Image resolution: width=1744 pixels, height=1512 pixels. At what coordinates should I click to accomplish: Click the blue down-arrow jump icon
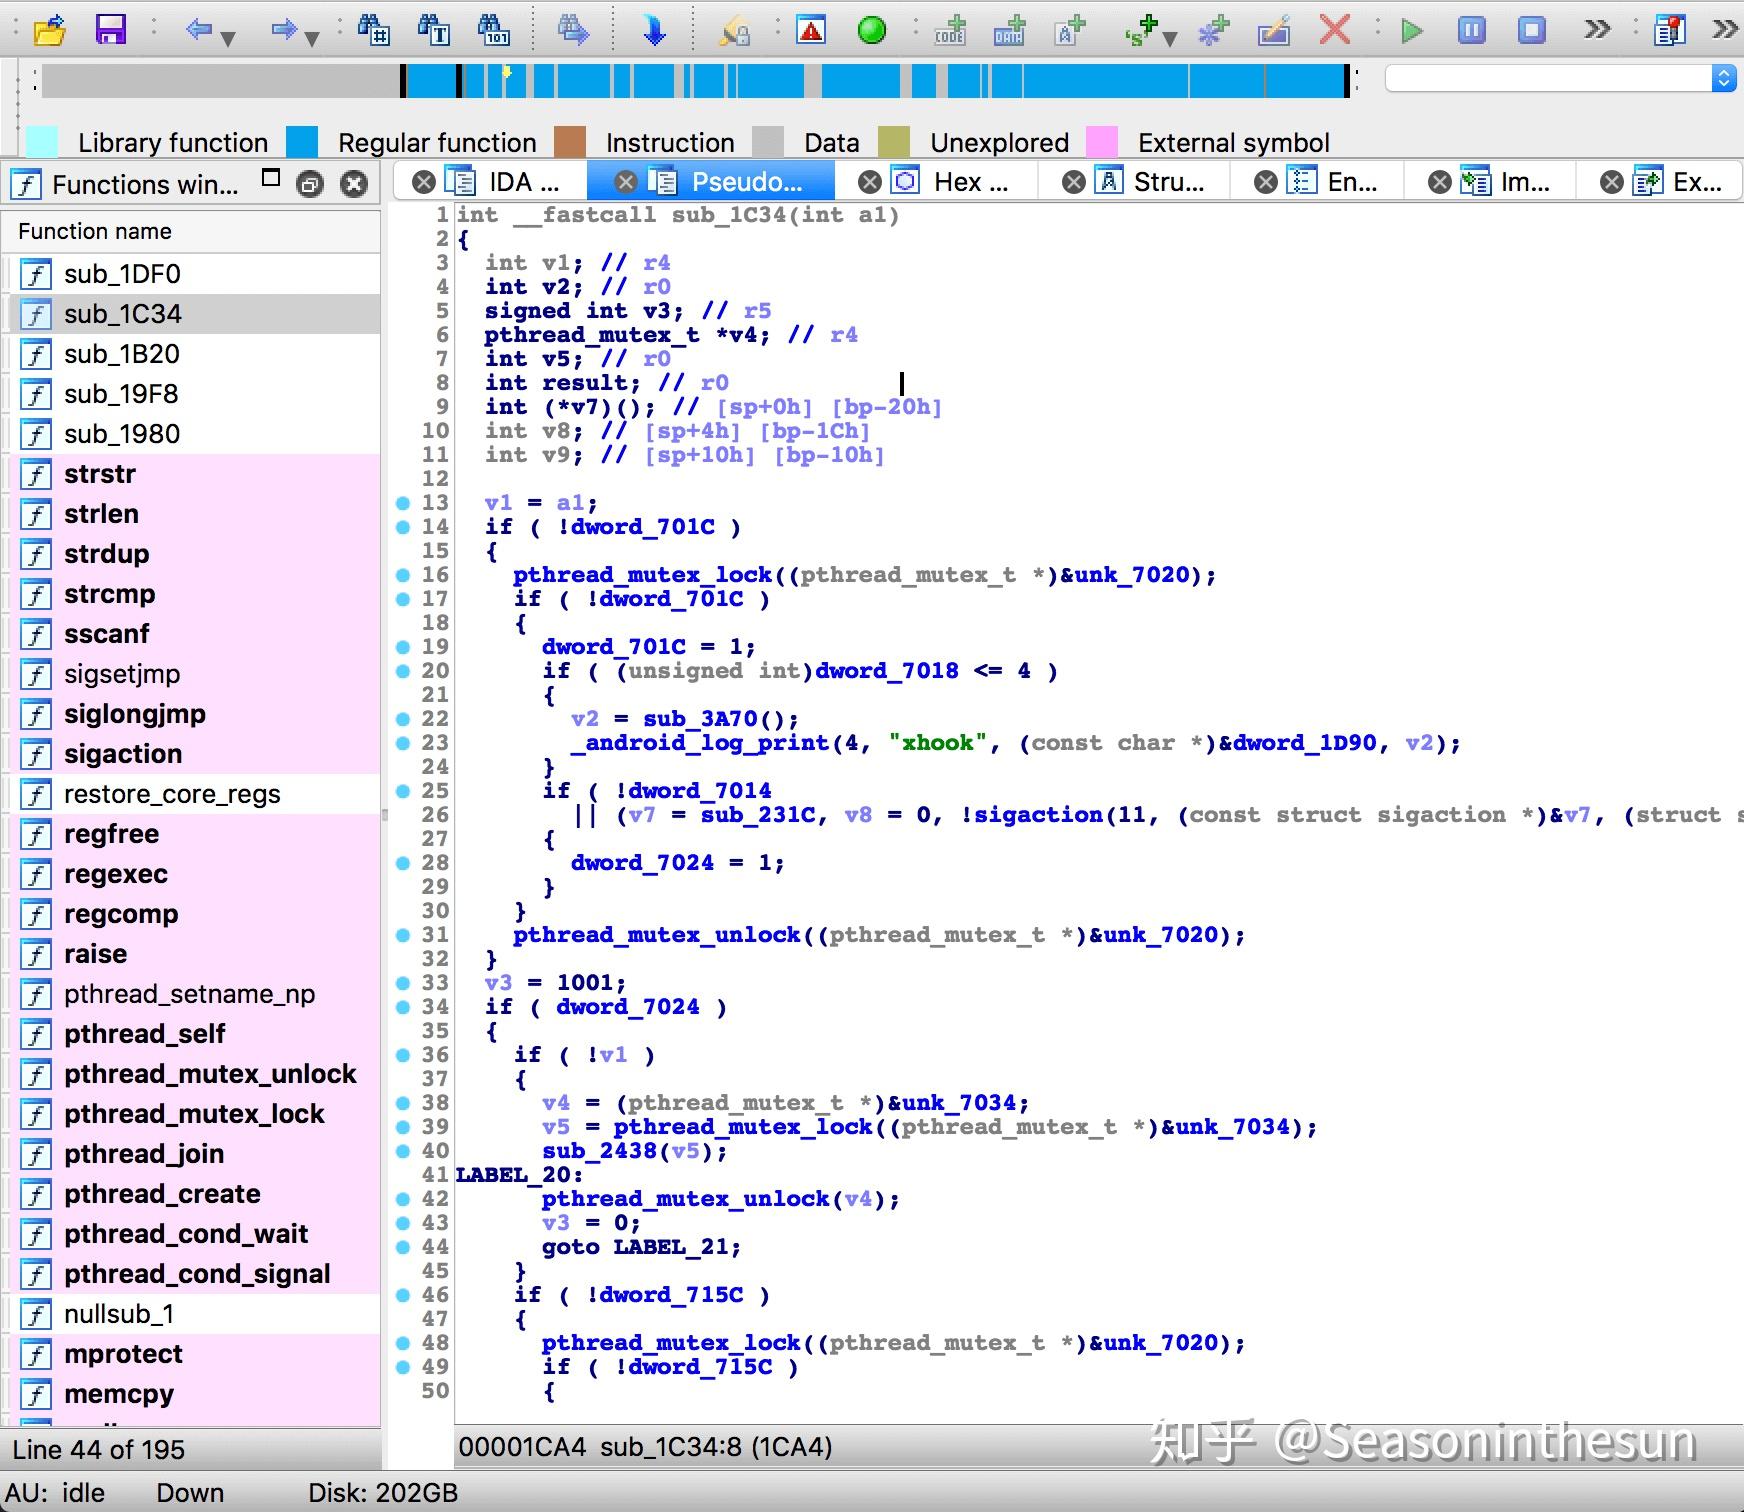pos(654,30)
